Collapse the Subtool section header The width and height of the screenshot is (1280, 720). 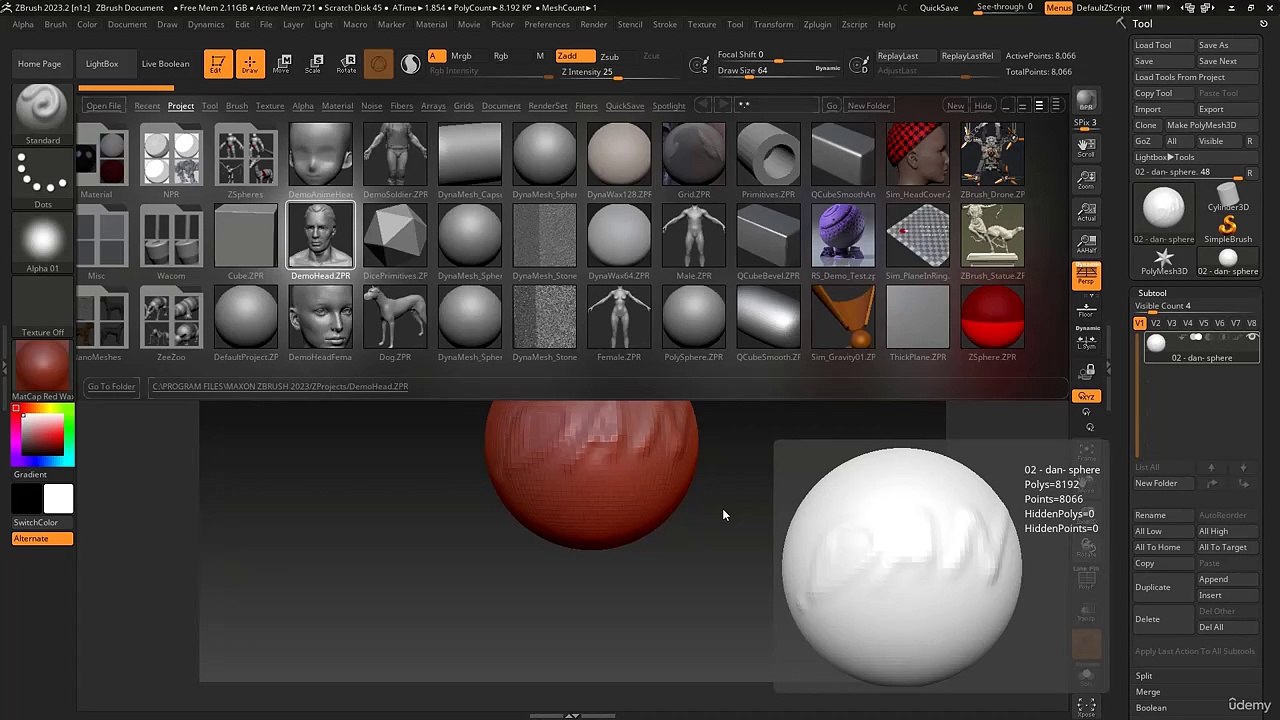click(1152, 293)
